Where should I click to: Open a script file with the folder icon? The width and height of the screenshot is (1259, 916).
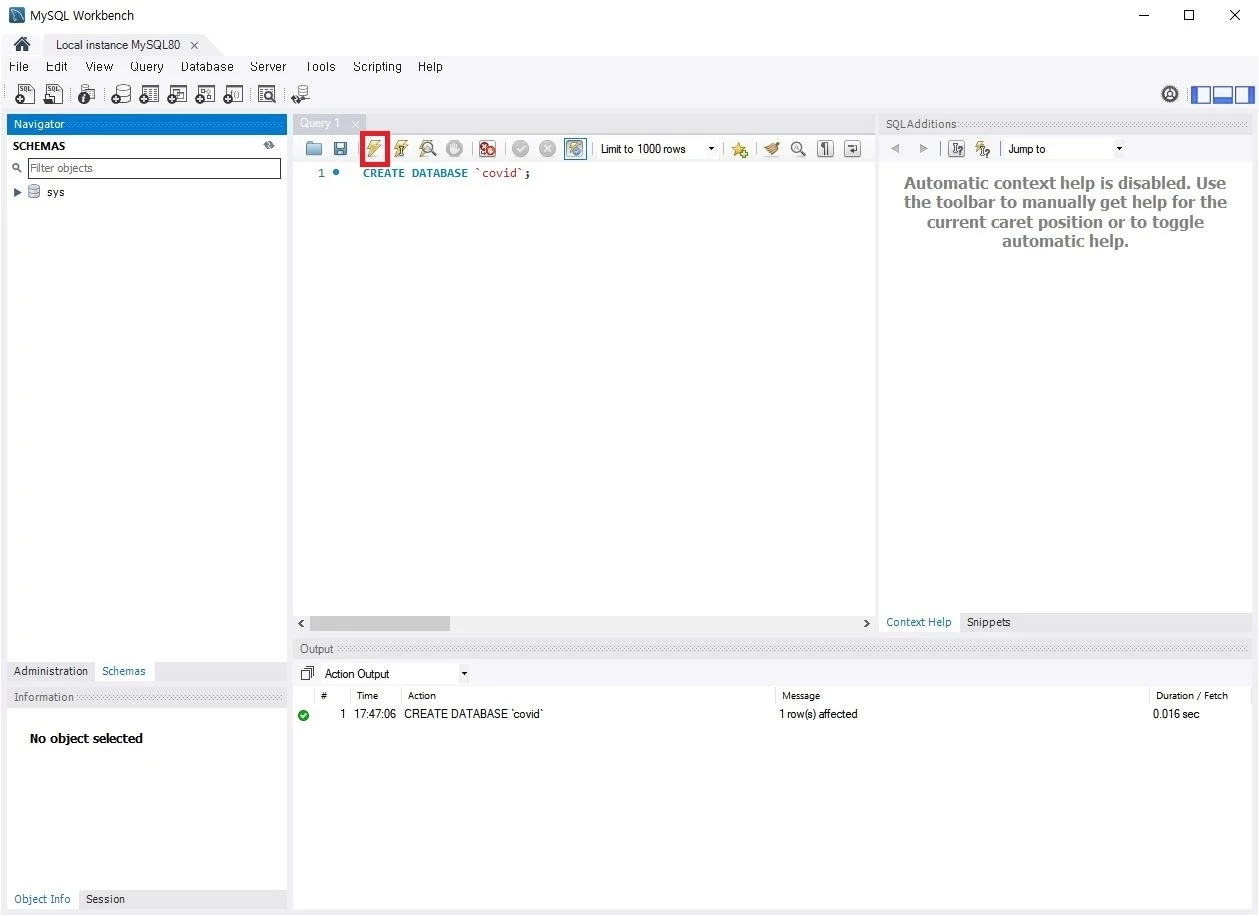click(x=314, y=149)
